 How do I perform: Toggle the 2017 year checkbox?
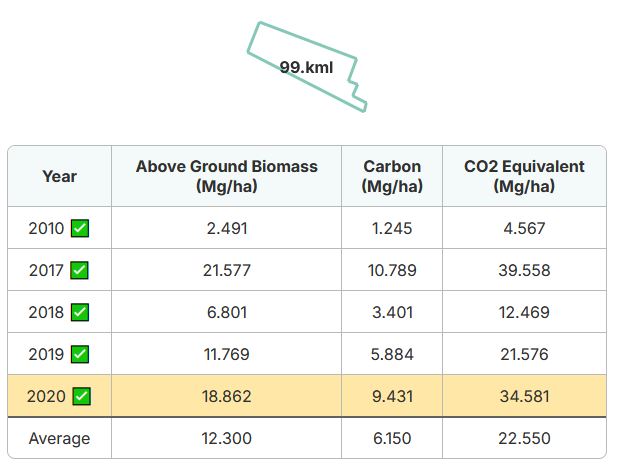click(79, 270)
